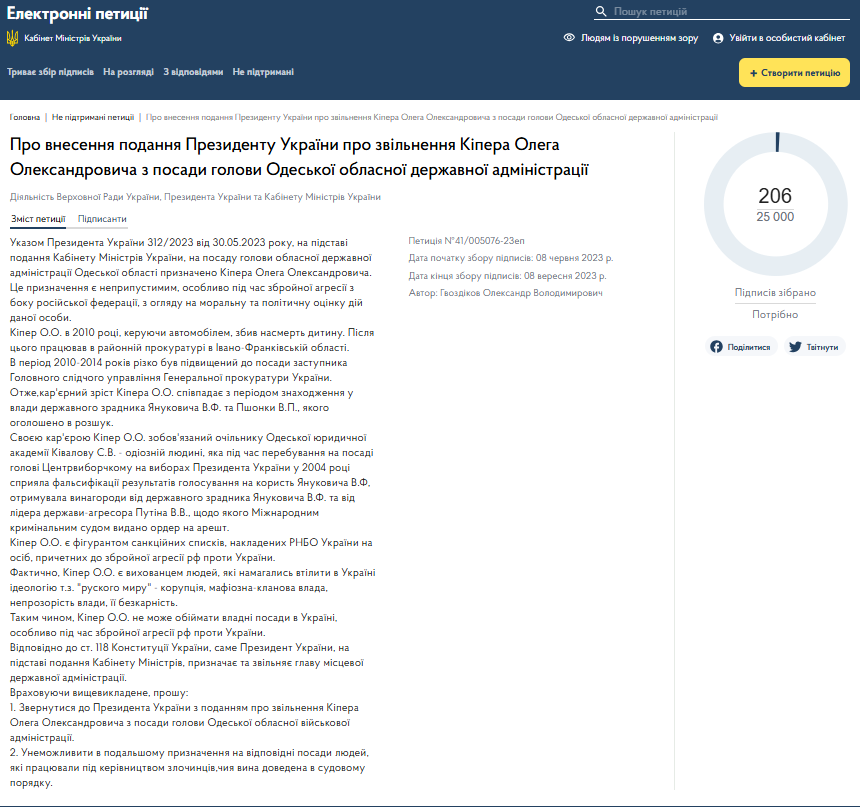Click the search magnifier icon
This screenshot has height=807, width=860.
(601, 12)
